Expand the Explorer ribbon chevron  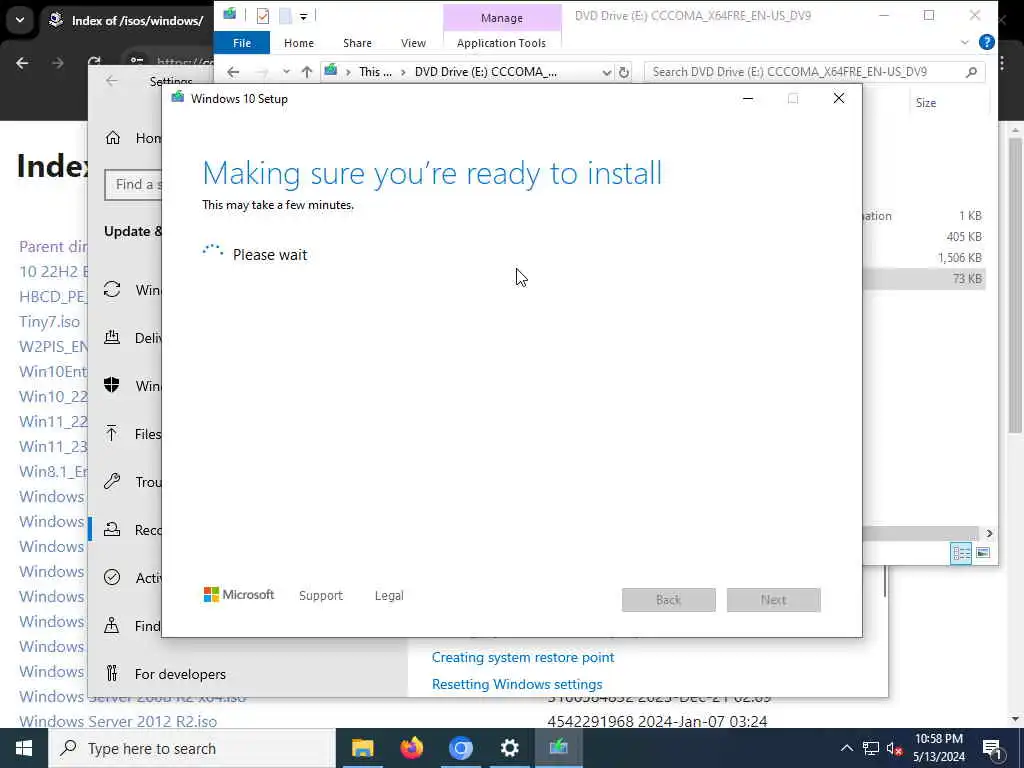tap(965, 42)
